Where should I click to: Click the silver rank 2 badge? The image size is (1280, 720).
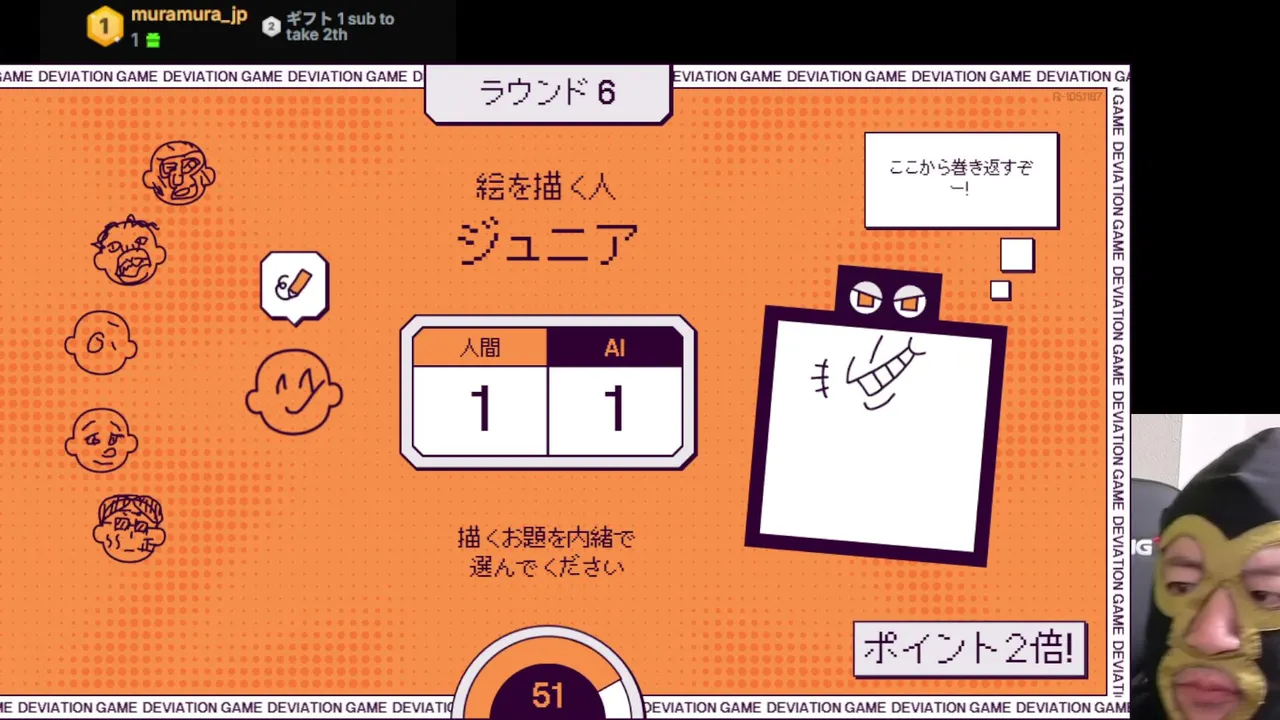tap(271, 27)
